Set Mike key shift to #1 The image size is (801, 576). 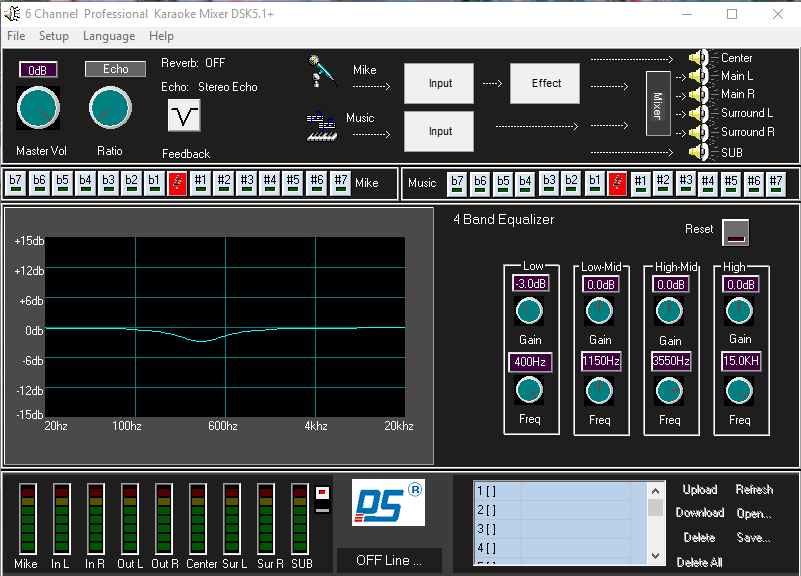click(200, 183)
